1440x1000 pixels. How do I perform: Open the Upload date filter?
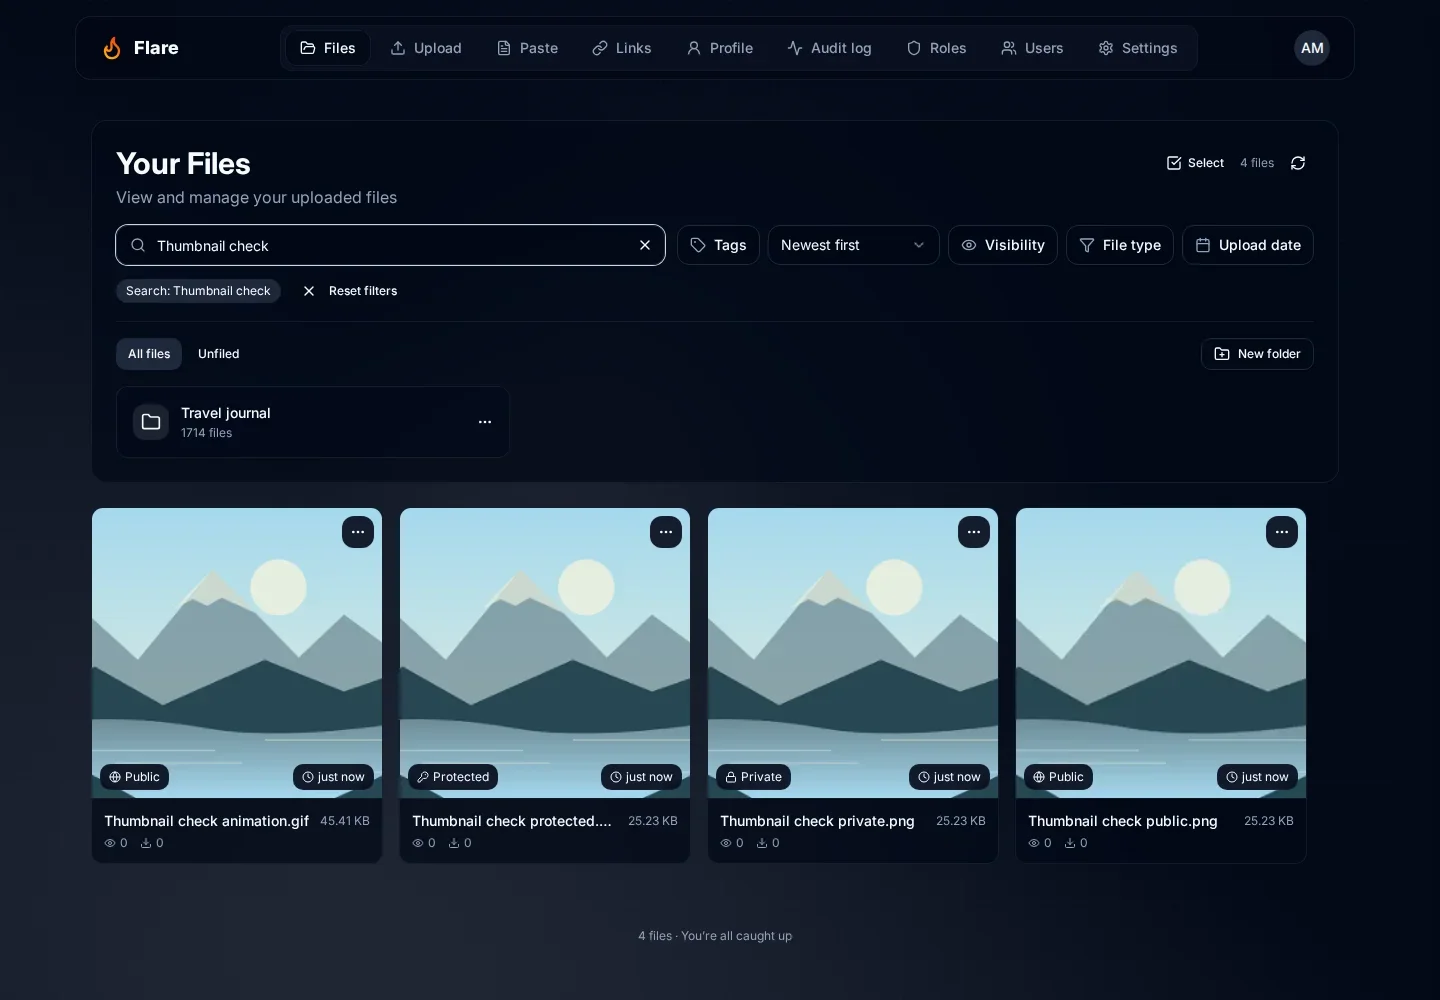pos(1247,245)
